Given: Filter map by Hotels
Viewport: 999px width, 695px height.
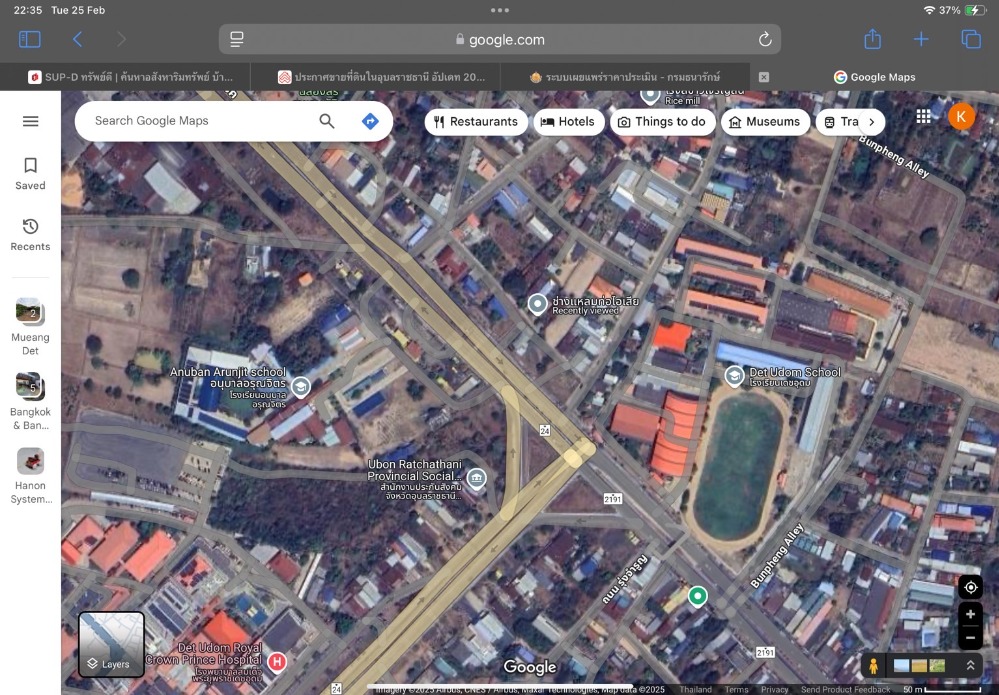Looking at the screenshot, I should (567, 122).
